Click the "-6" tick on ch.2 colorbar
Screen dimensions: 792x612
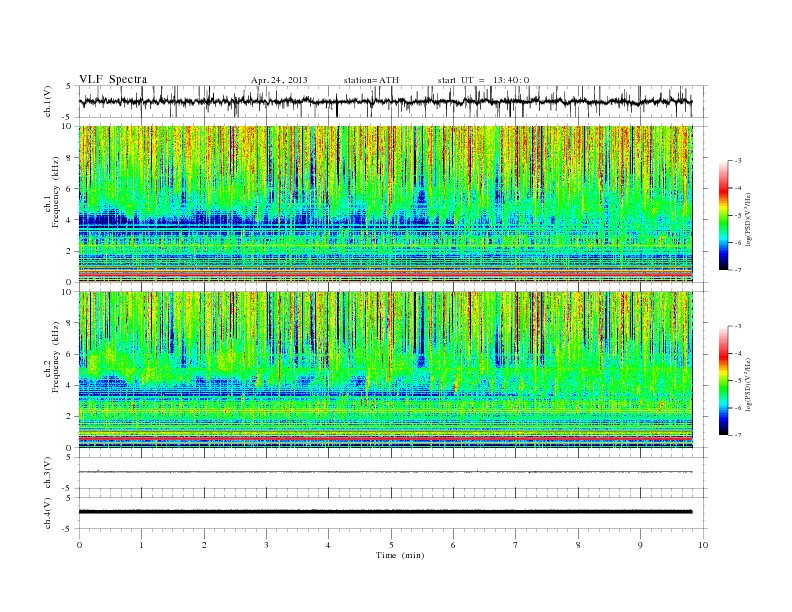738,408
